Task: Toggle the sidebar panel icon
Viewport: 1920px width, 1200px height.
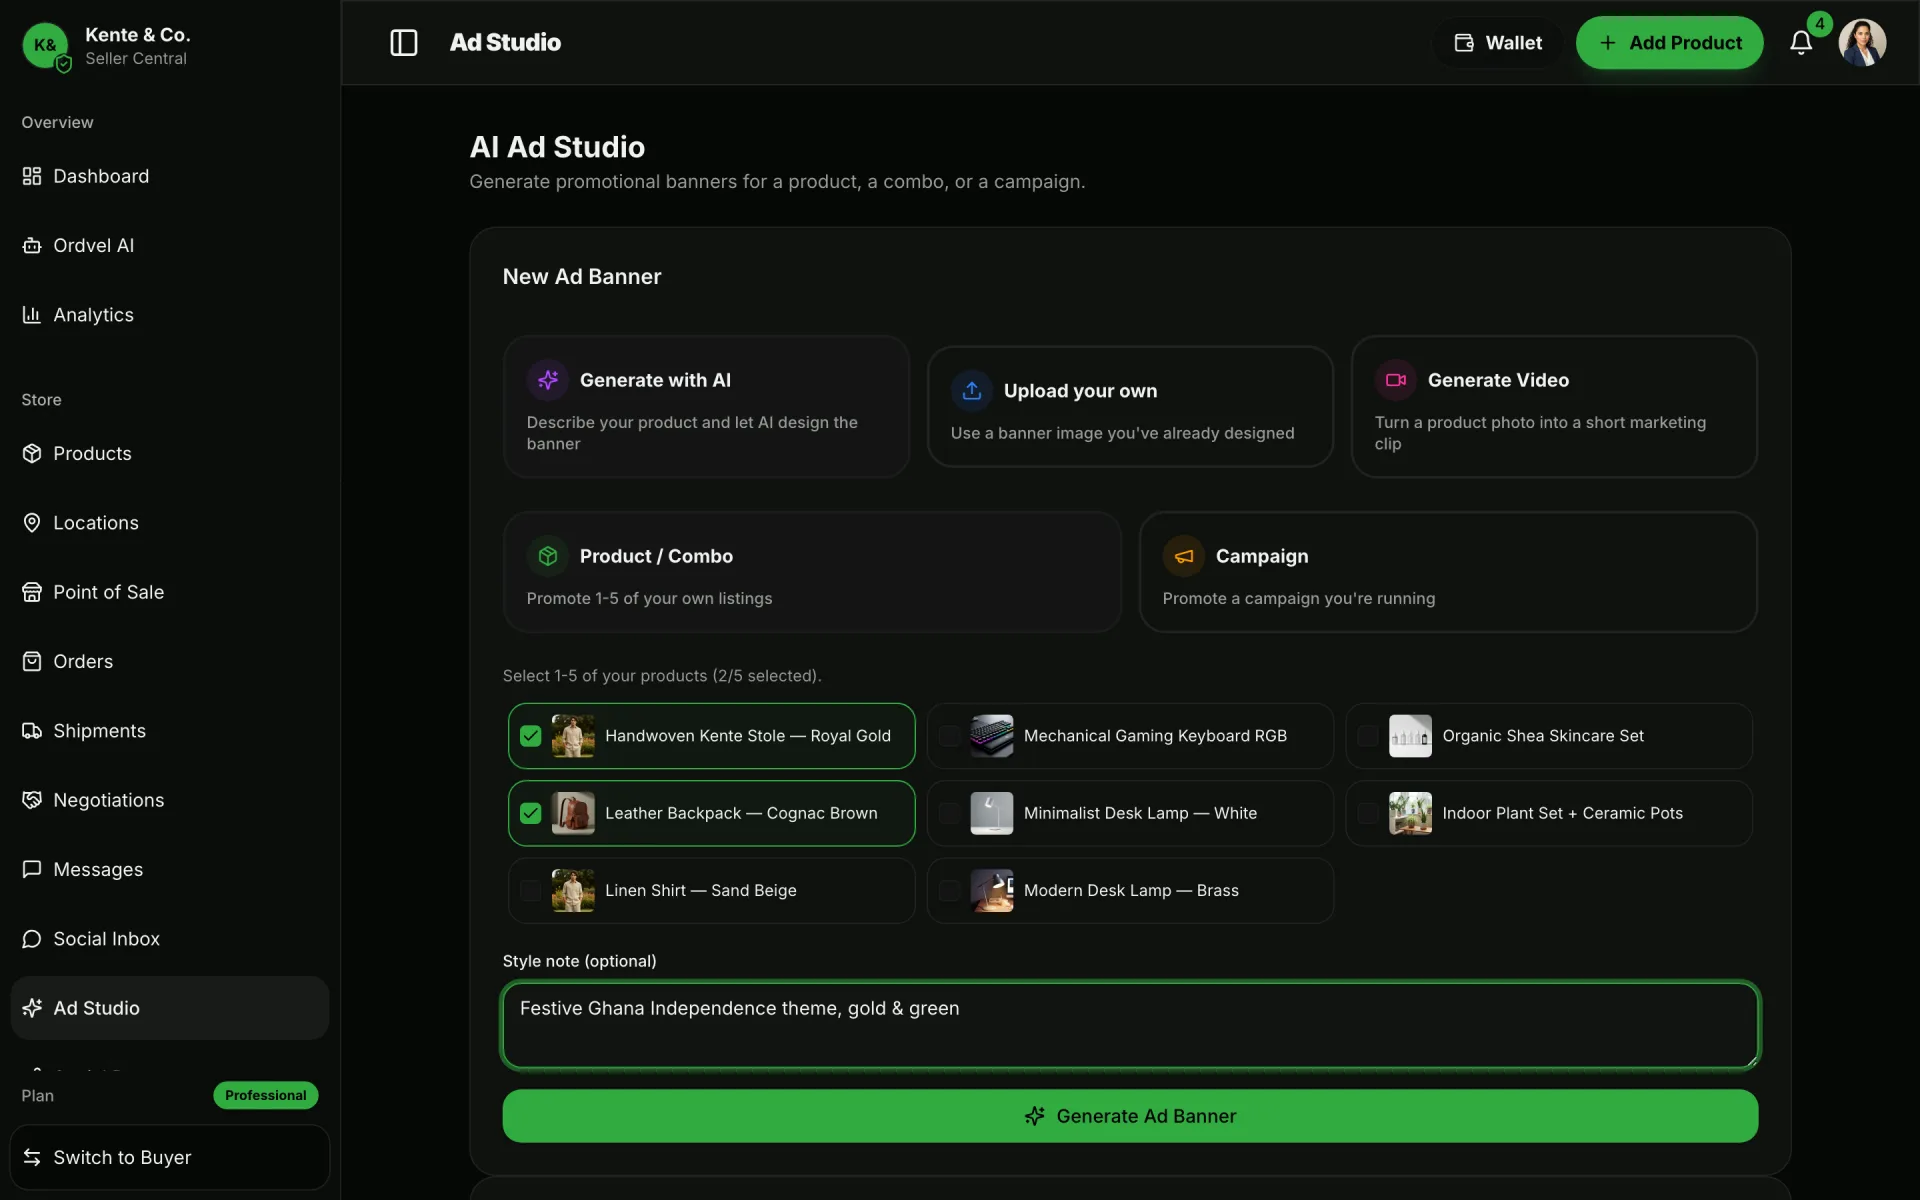Action: point(403,42)
